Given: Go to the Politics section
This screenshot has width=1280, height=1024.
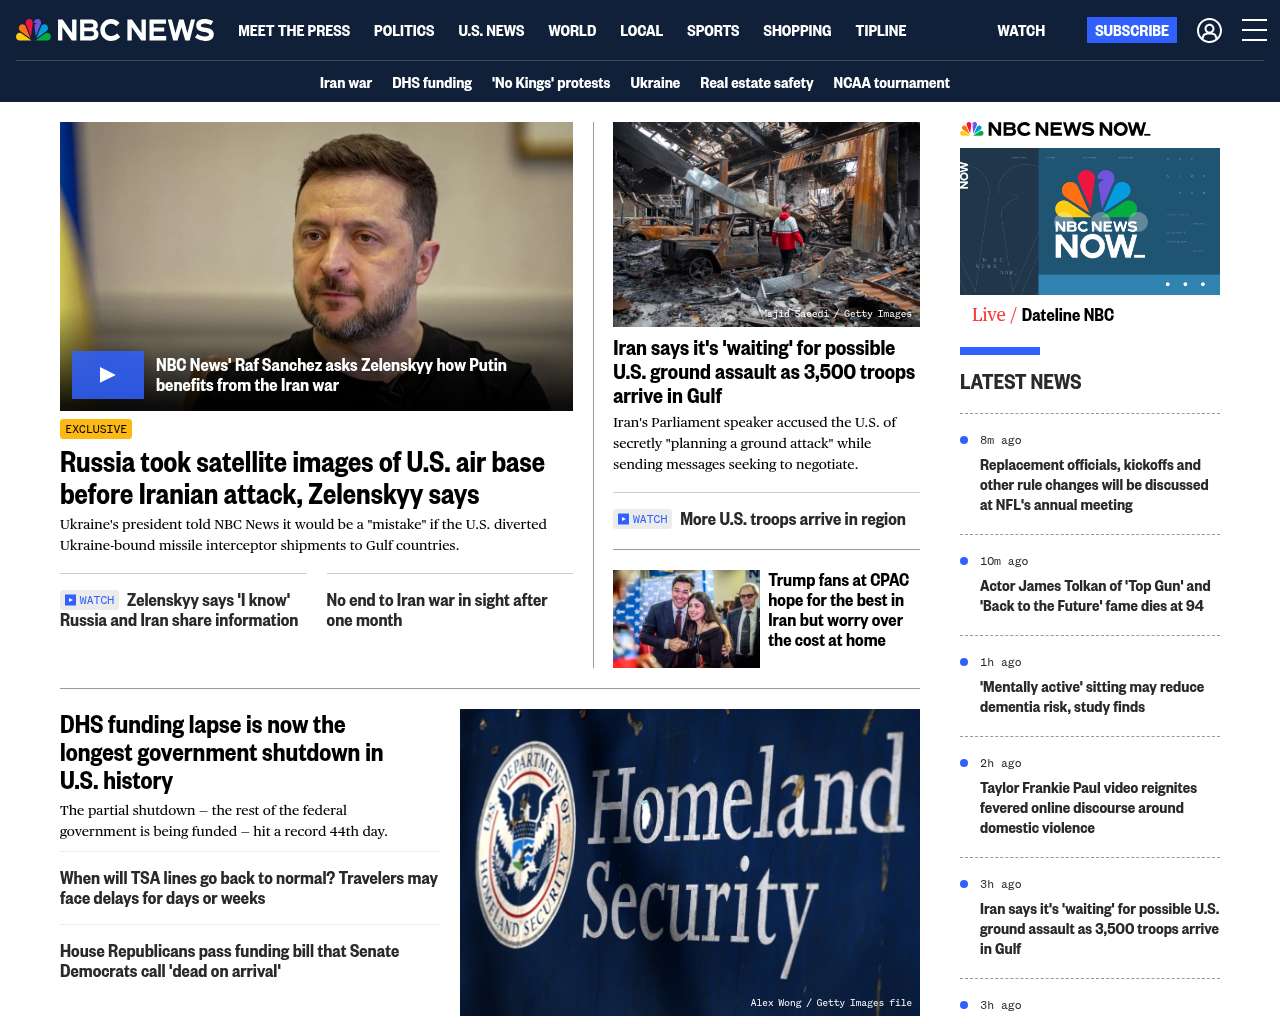Looking at the screenshot, I should click(404, 31).
